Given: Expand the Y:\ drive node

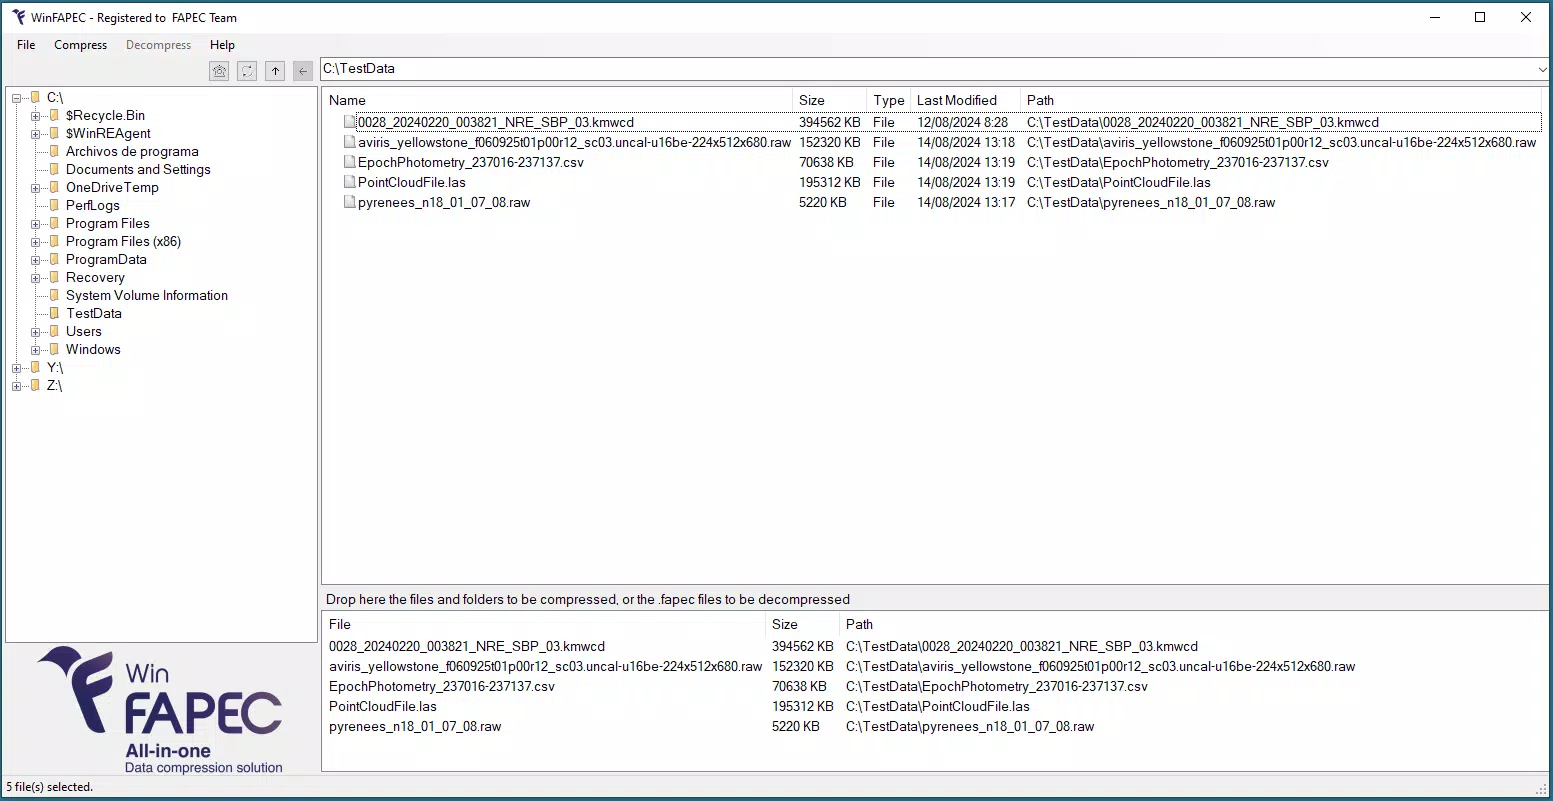Looking at the screenshot, I should pos(17,368).
